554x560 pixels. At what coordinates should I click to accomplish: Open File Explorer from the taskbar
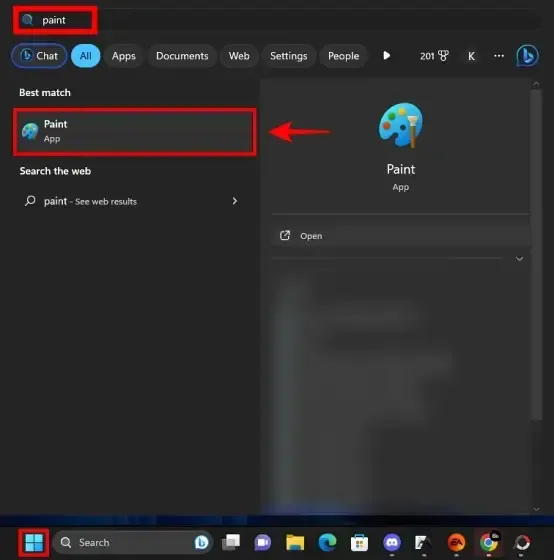pyautogui.click(x=295, y=542)
